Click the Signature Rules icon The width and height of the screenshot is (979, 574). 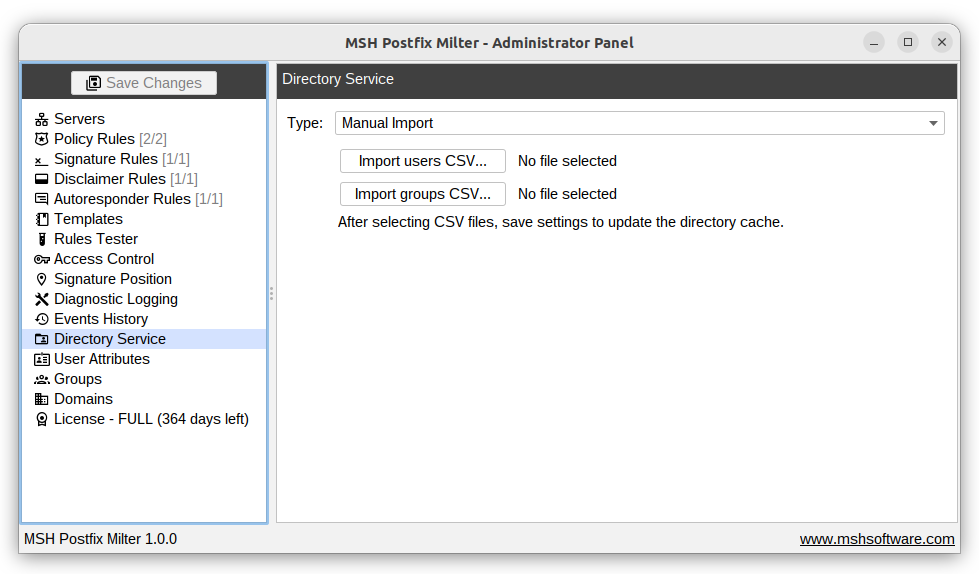[x=41, y=160]
